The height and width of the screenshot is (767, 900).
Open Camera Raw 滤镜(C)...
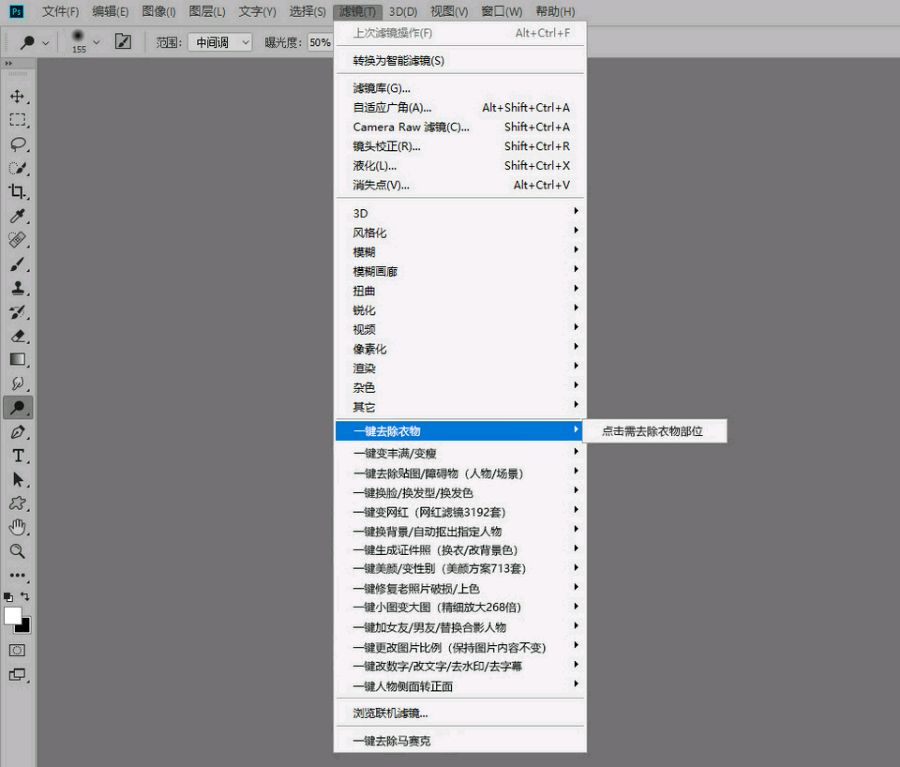point(460,127)
